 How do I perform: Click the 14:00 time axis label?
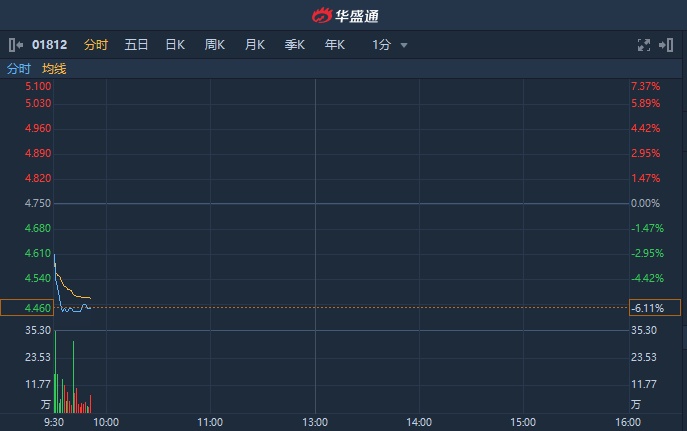pyautogui.click(x=419, y=422)
